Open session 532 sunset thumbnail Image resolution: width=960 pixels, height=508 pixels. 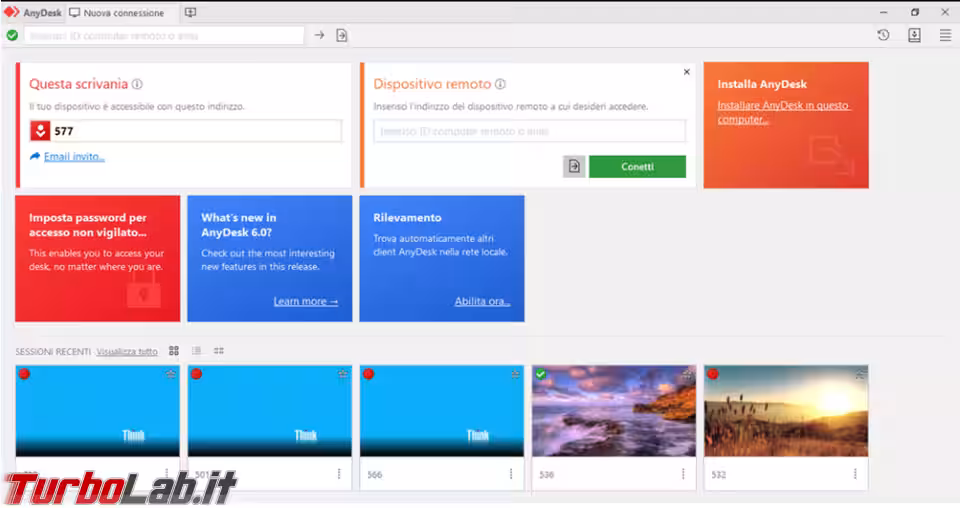point(786,411)
